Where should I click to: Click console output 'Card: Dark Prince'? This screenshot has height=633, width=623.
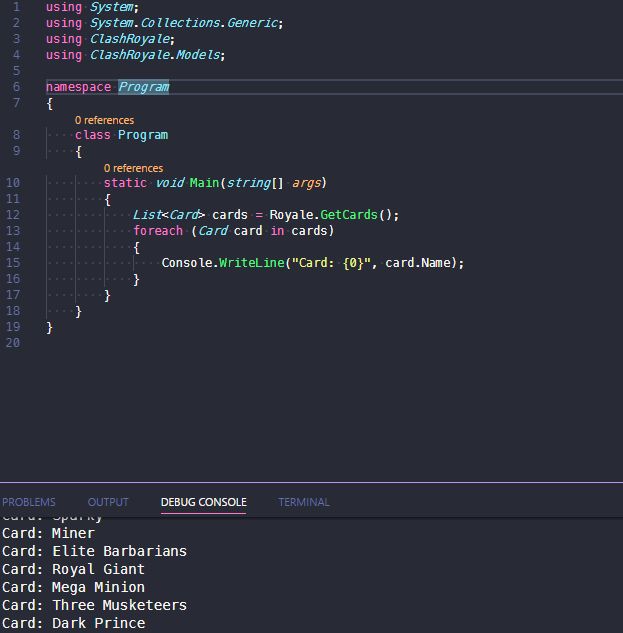click(x=73, y=623)
